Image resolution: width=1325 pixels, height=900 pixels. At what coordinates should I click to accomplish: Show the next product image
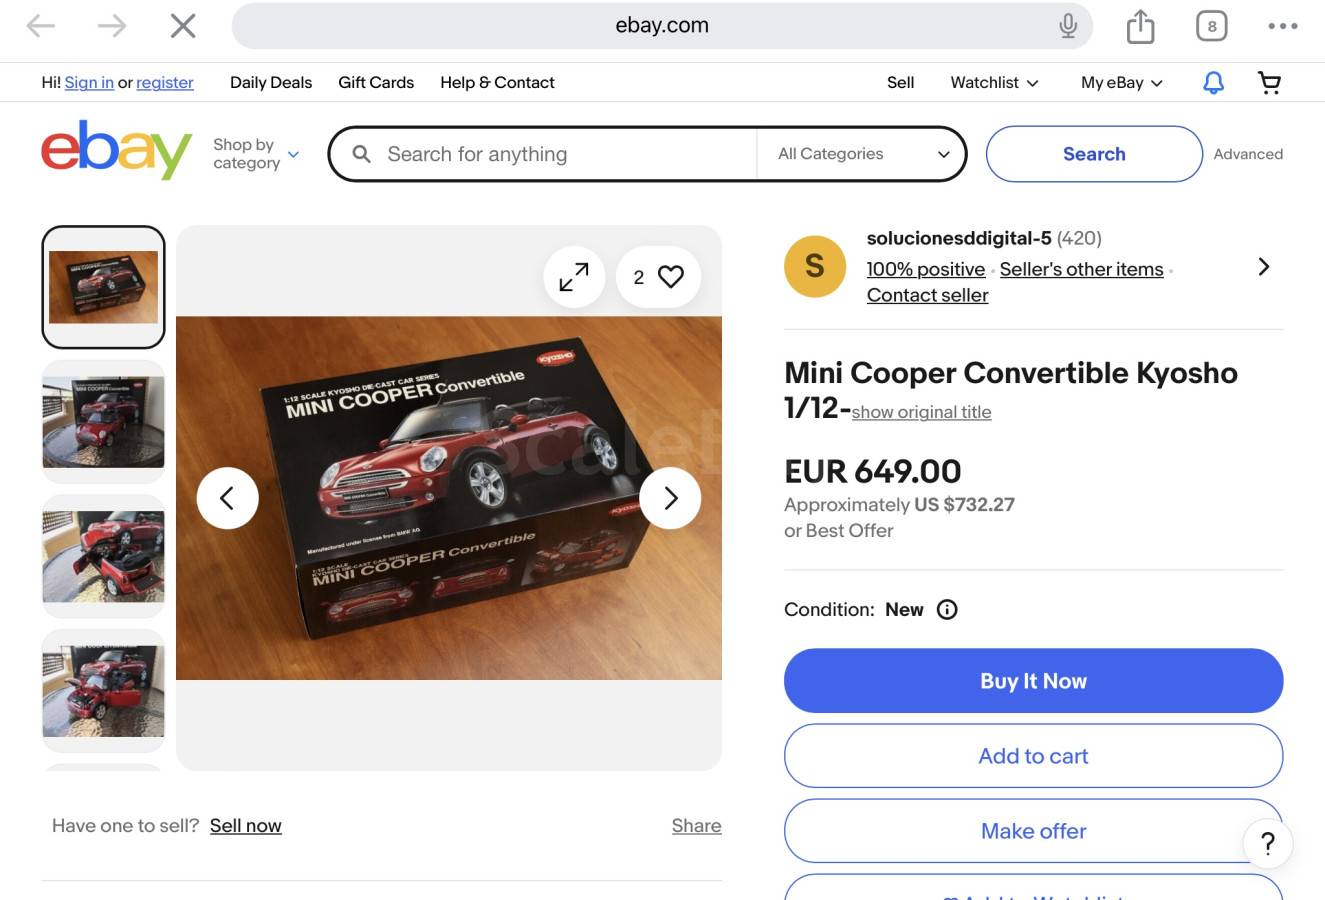(670, 498)
